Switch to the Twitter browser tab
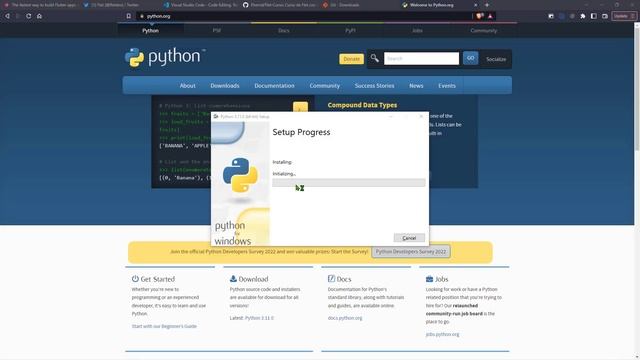The width and height of the screenshot is (640, 360). (118, 5)
